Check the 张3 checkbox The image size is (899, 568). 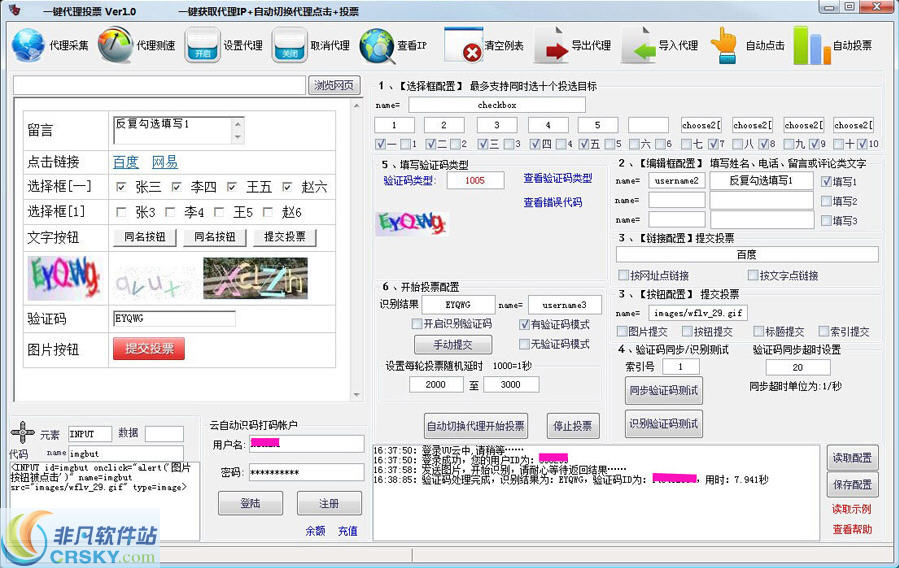(121, 212)
